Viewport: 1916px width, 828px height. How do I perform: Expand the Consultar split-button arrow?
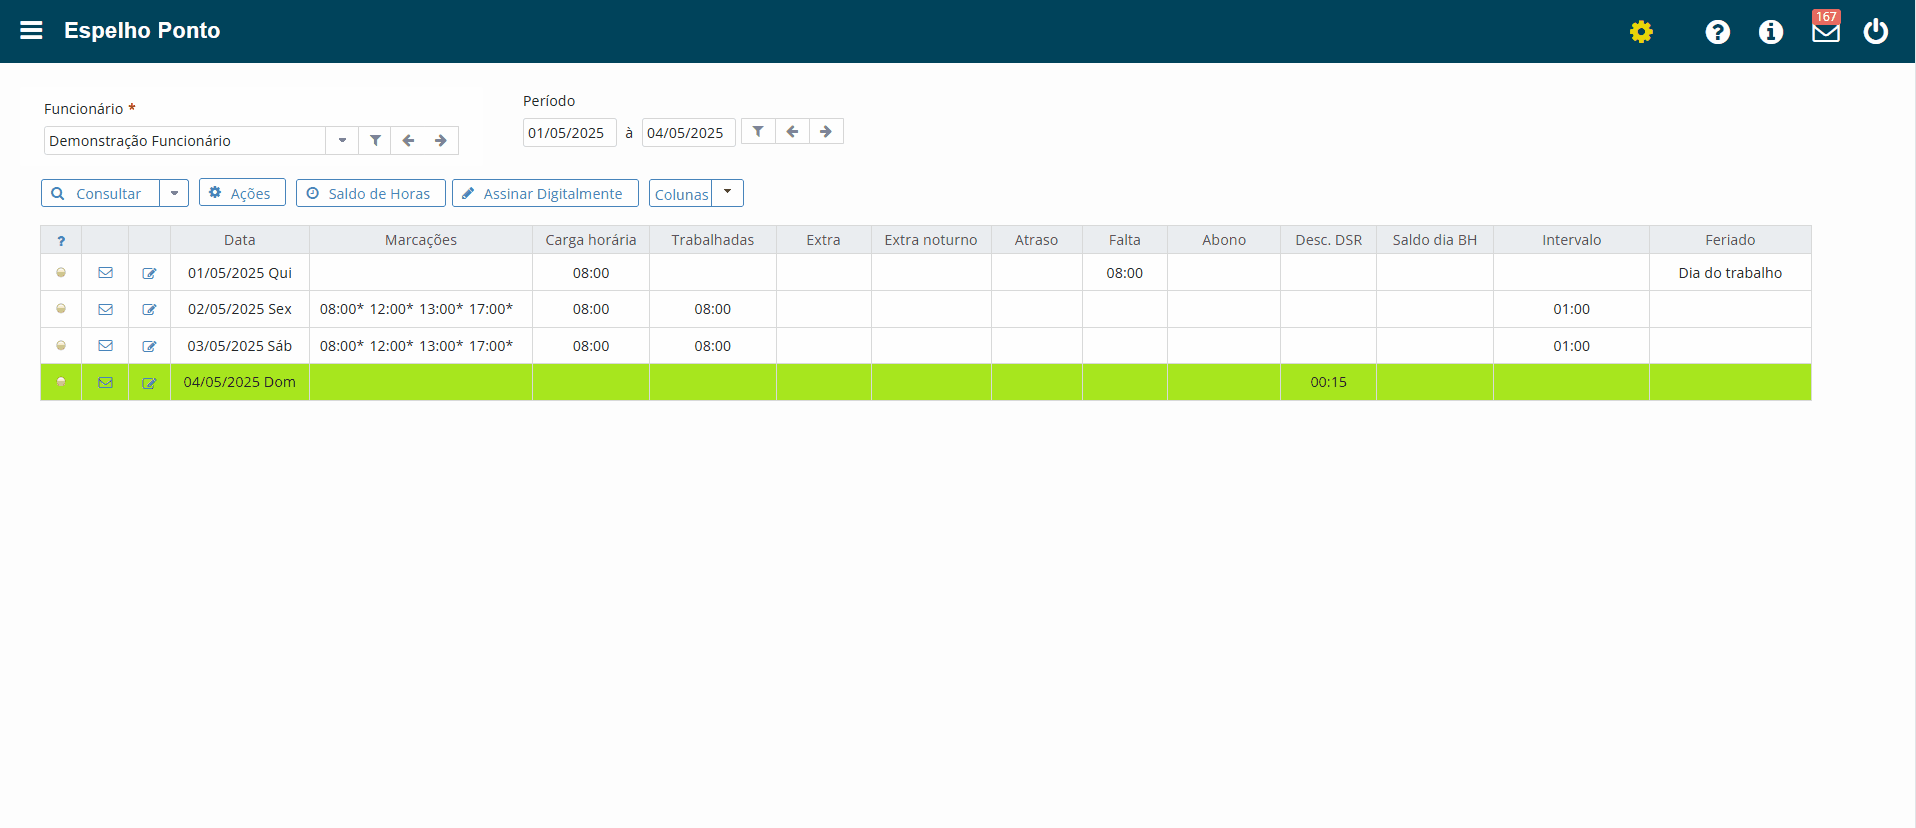tap(174, 193)
